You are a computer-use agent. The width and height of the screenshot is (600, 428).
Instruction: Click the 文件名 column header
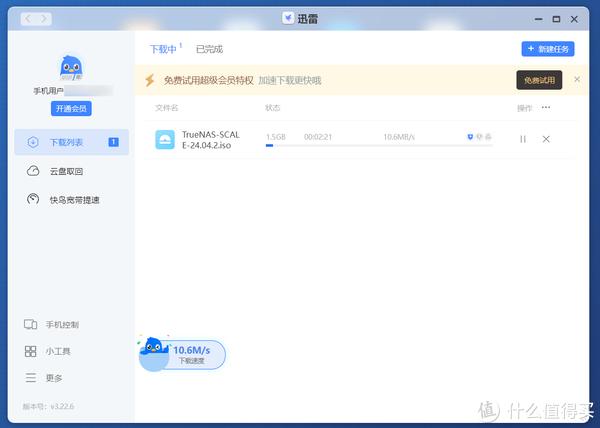[x=166, y=108]
